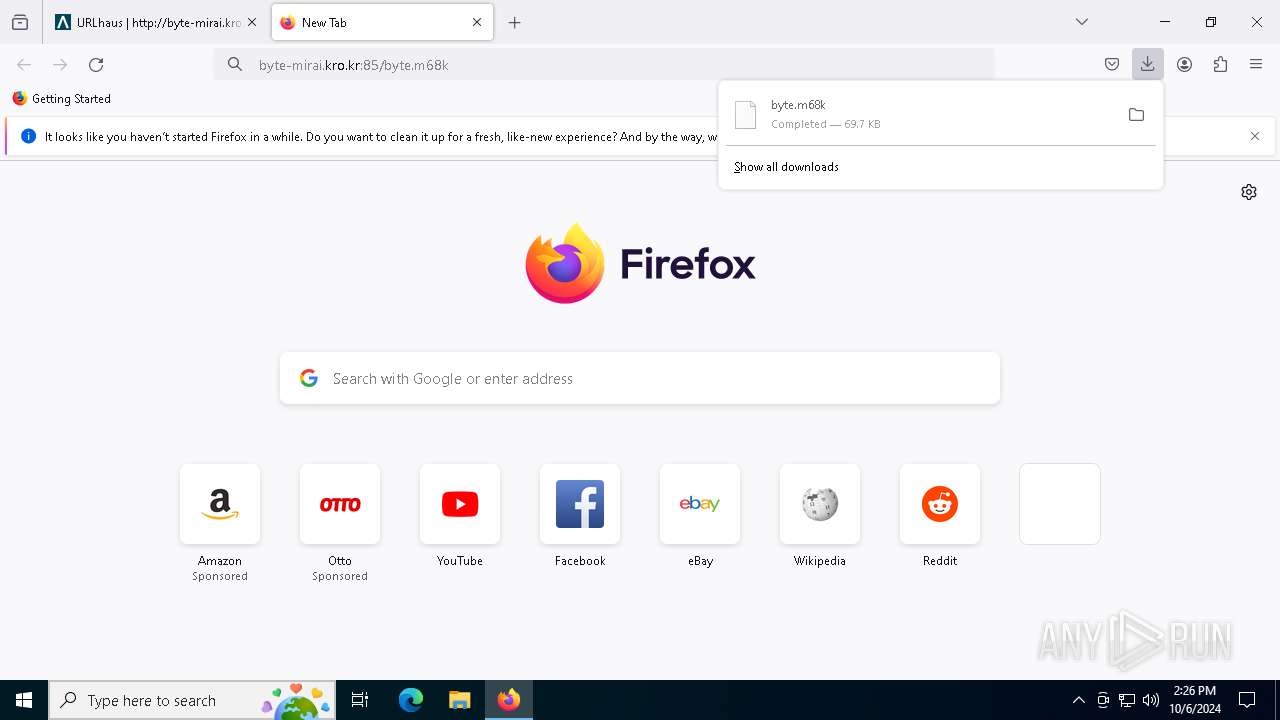This screenshot has height=720, width=1280.
Task: Reload the current page
Action: (96, 64)
